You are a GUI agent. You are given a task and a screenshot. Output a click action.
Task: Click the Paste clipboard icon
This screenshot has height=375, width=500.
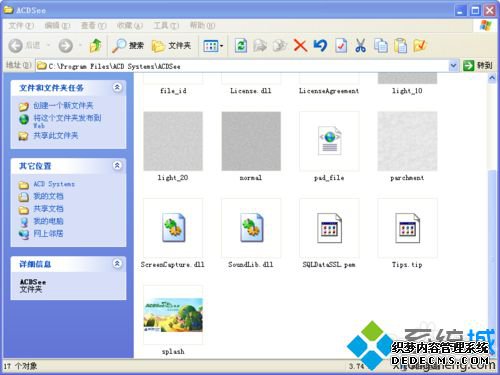pyautogui.click(x=400, y=46)
